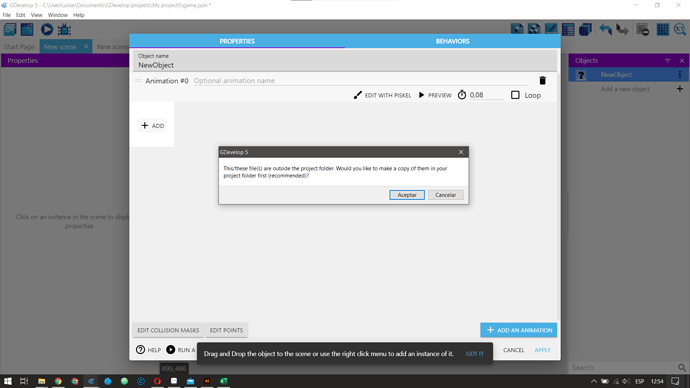The image size is (690, 388).
Task: Open the instances list toolbar icon
Action: coord(568,29)
